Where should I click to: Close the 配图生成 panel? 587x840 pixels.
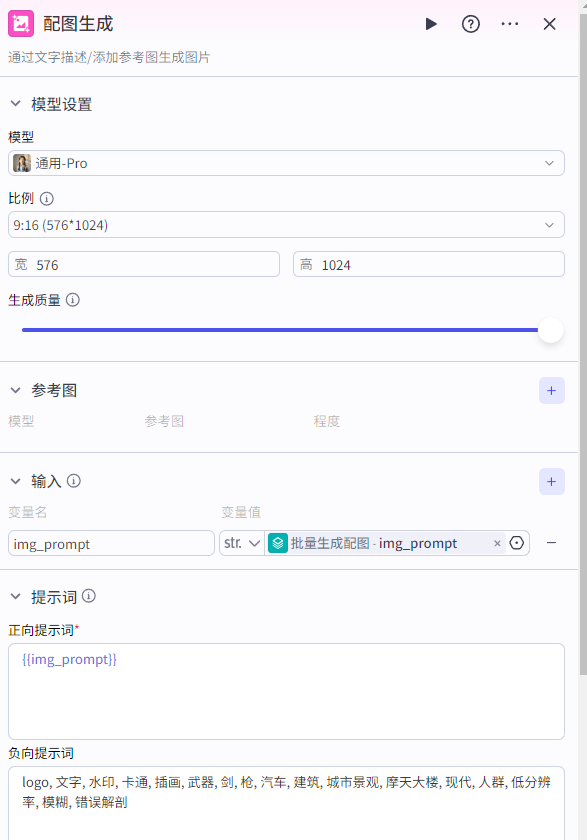click(x=550, y=24)
